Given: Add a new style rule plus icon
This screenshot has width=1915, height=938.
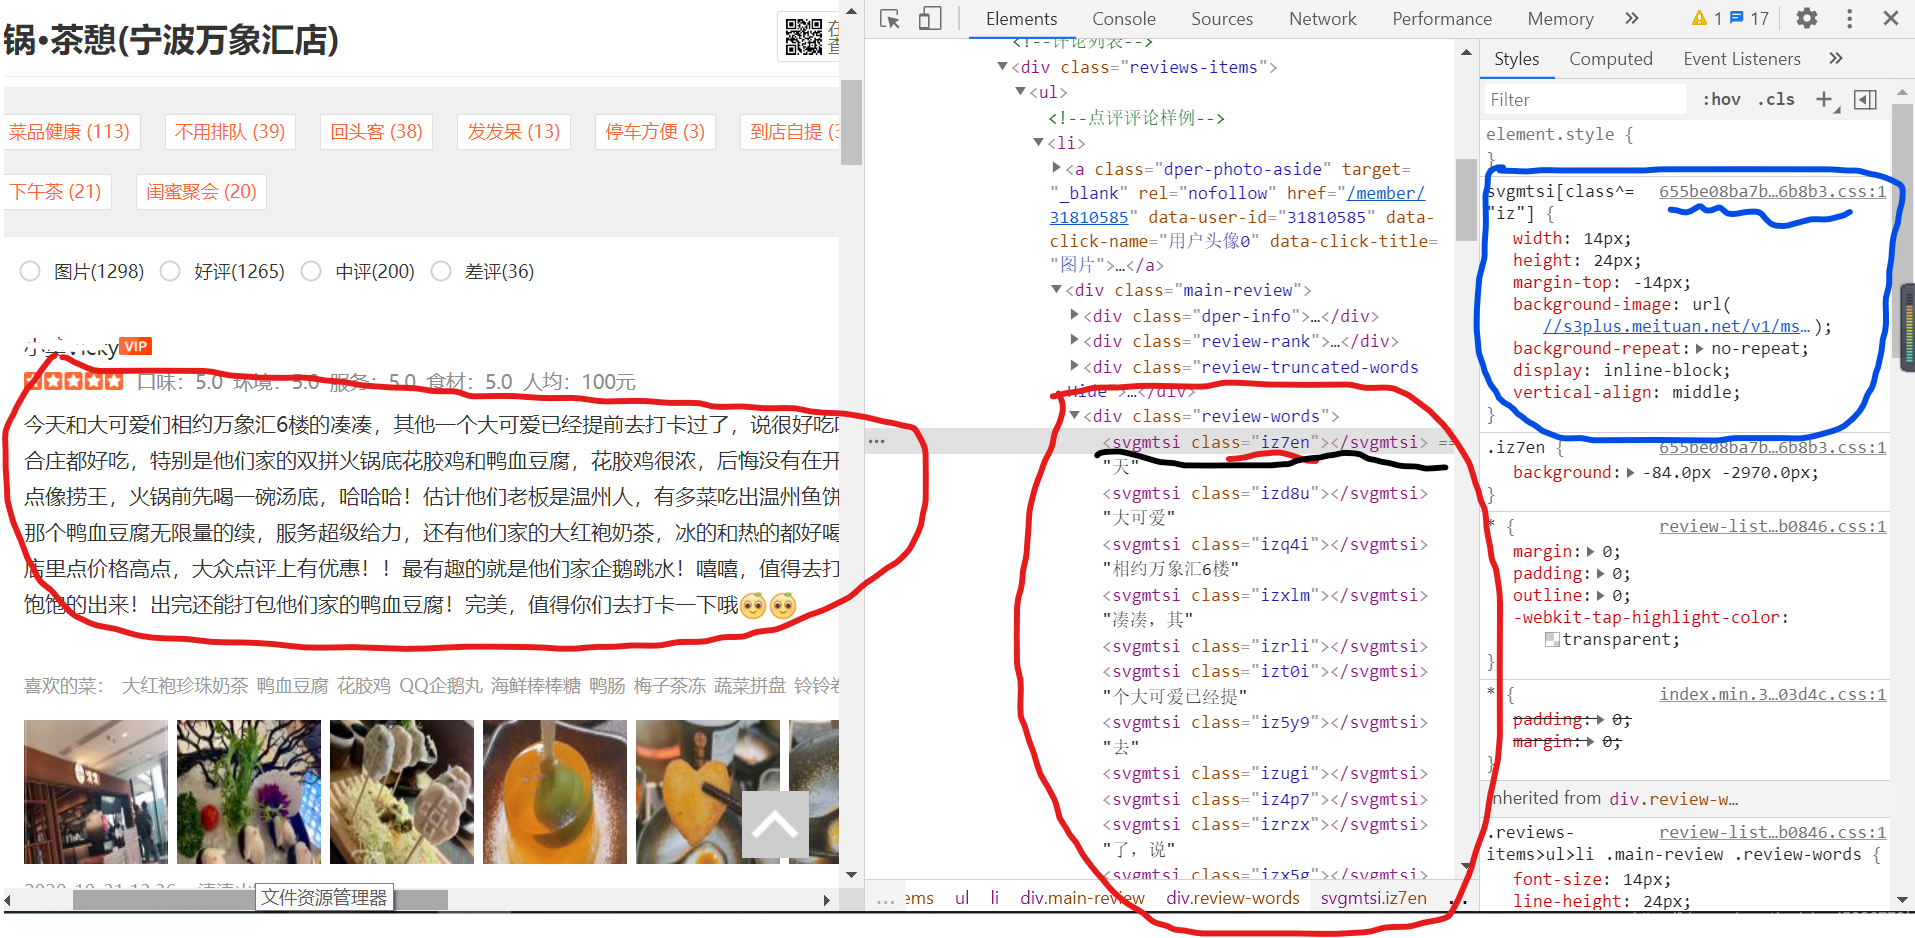Looking at the screenshot, I should [1825, 99].
